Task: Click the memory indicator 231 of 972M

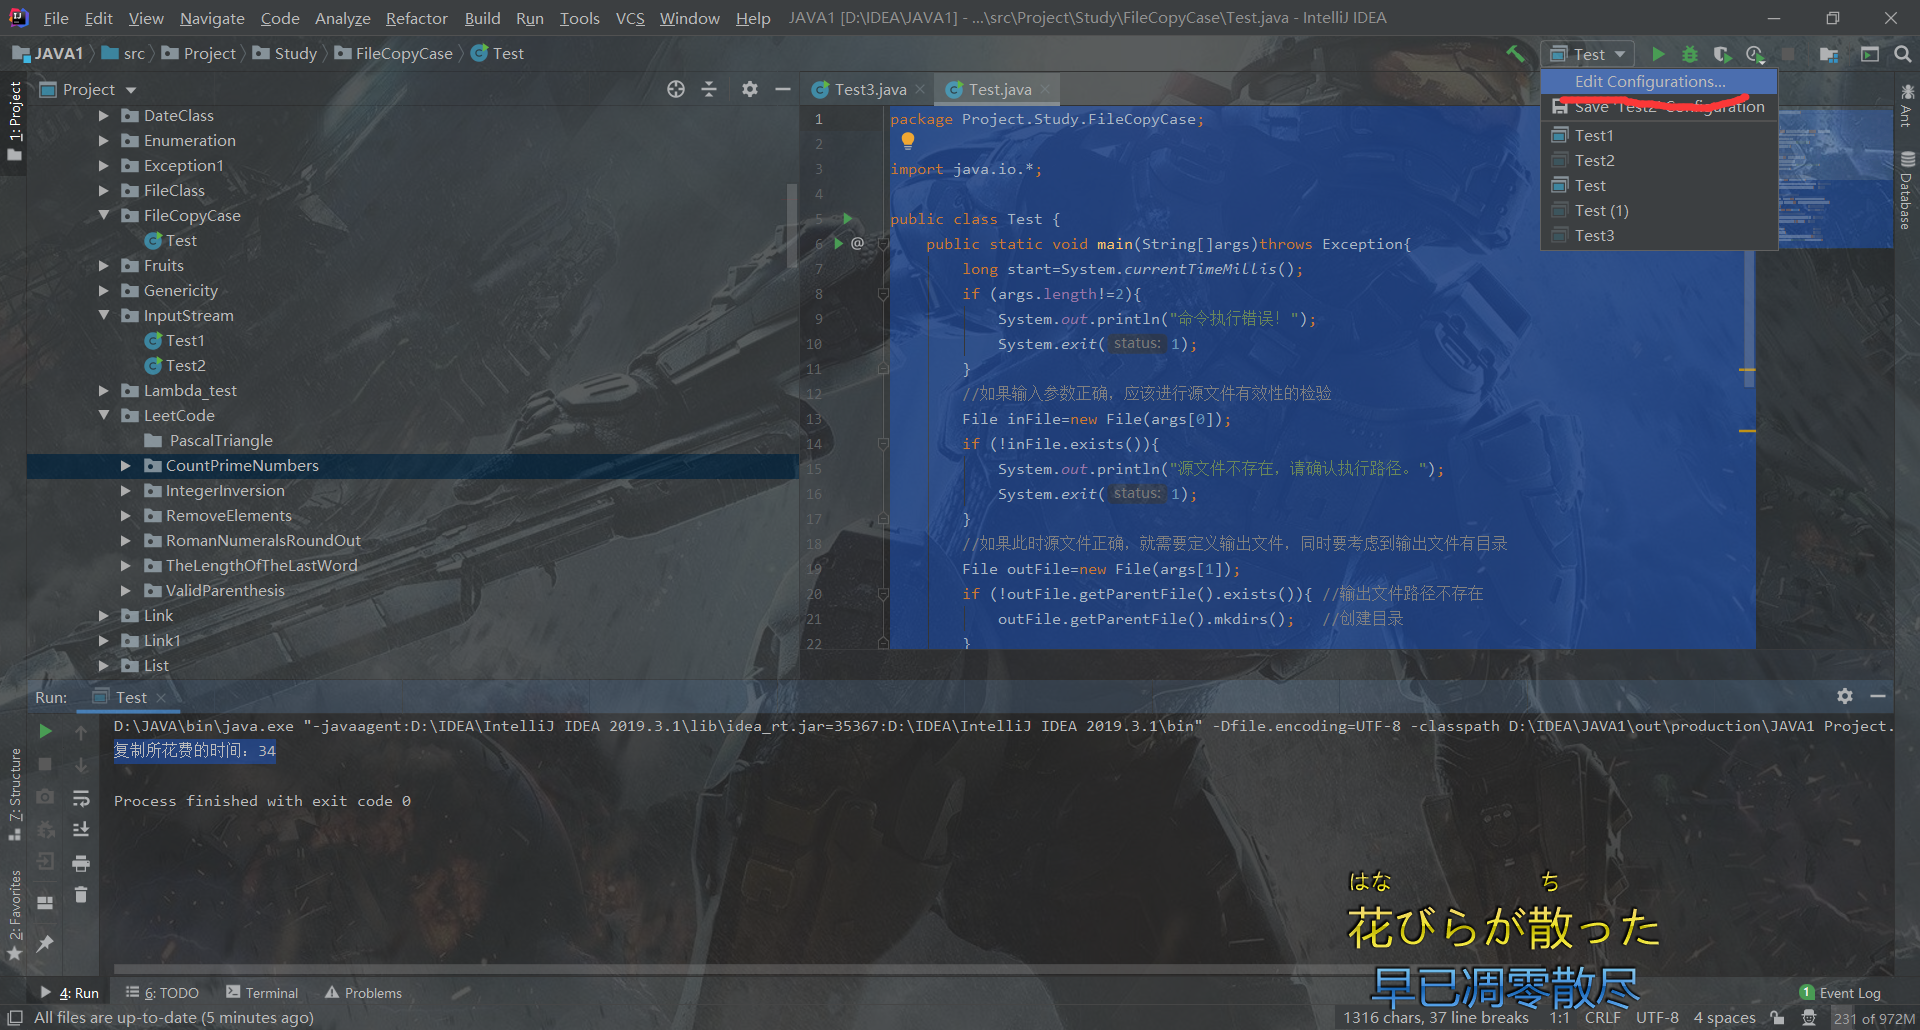Action: (1874, 1019)
